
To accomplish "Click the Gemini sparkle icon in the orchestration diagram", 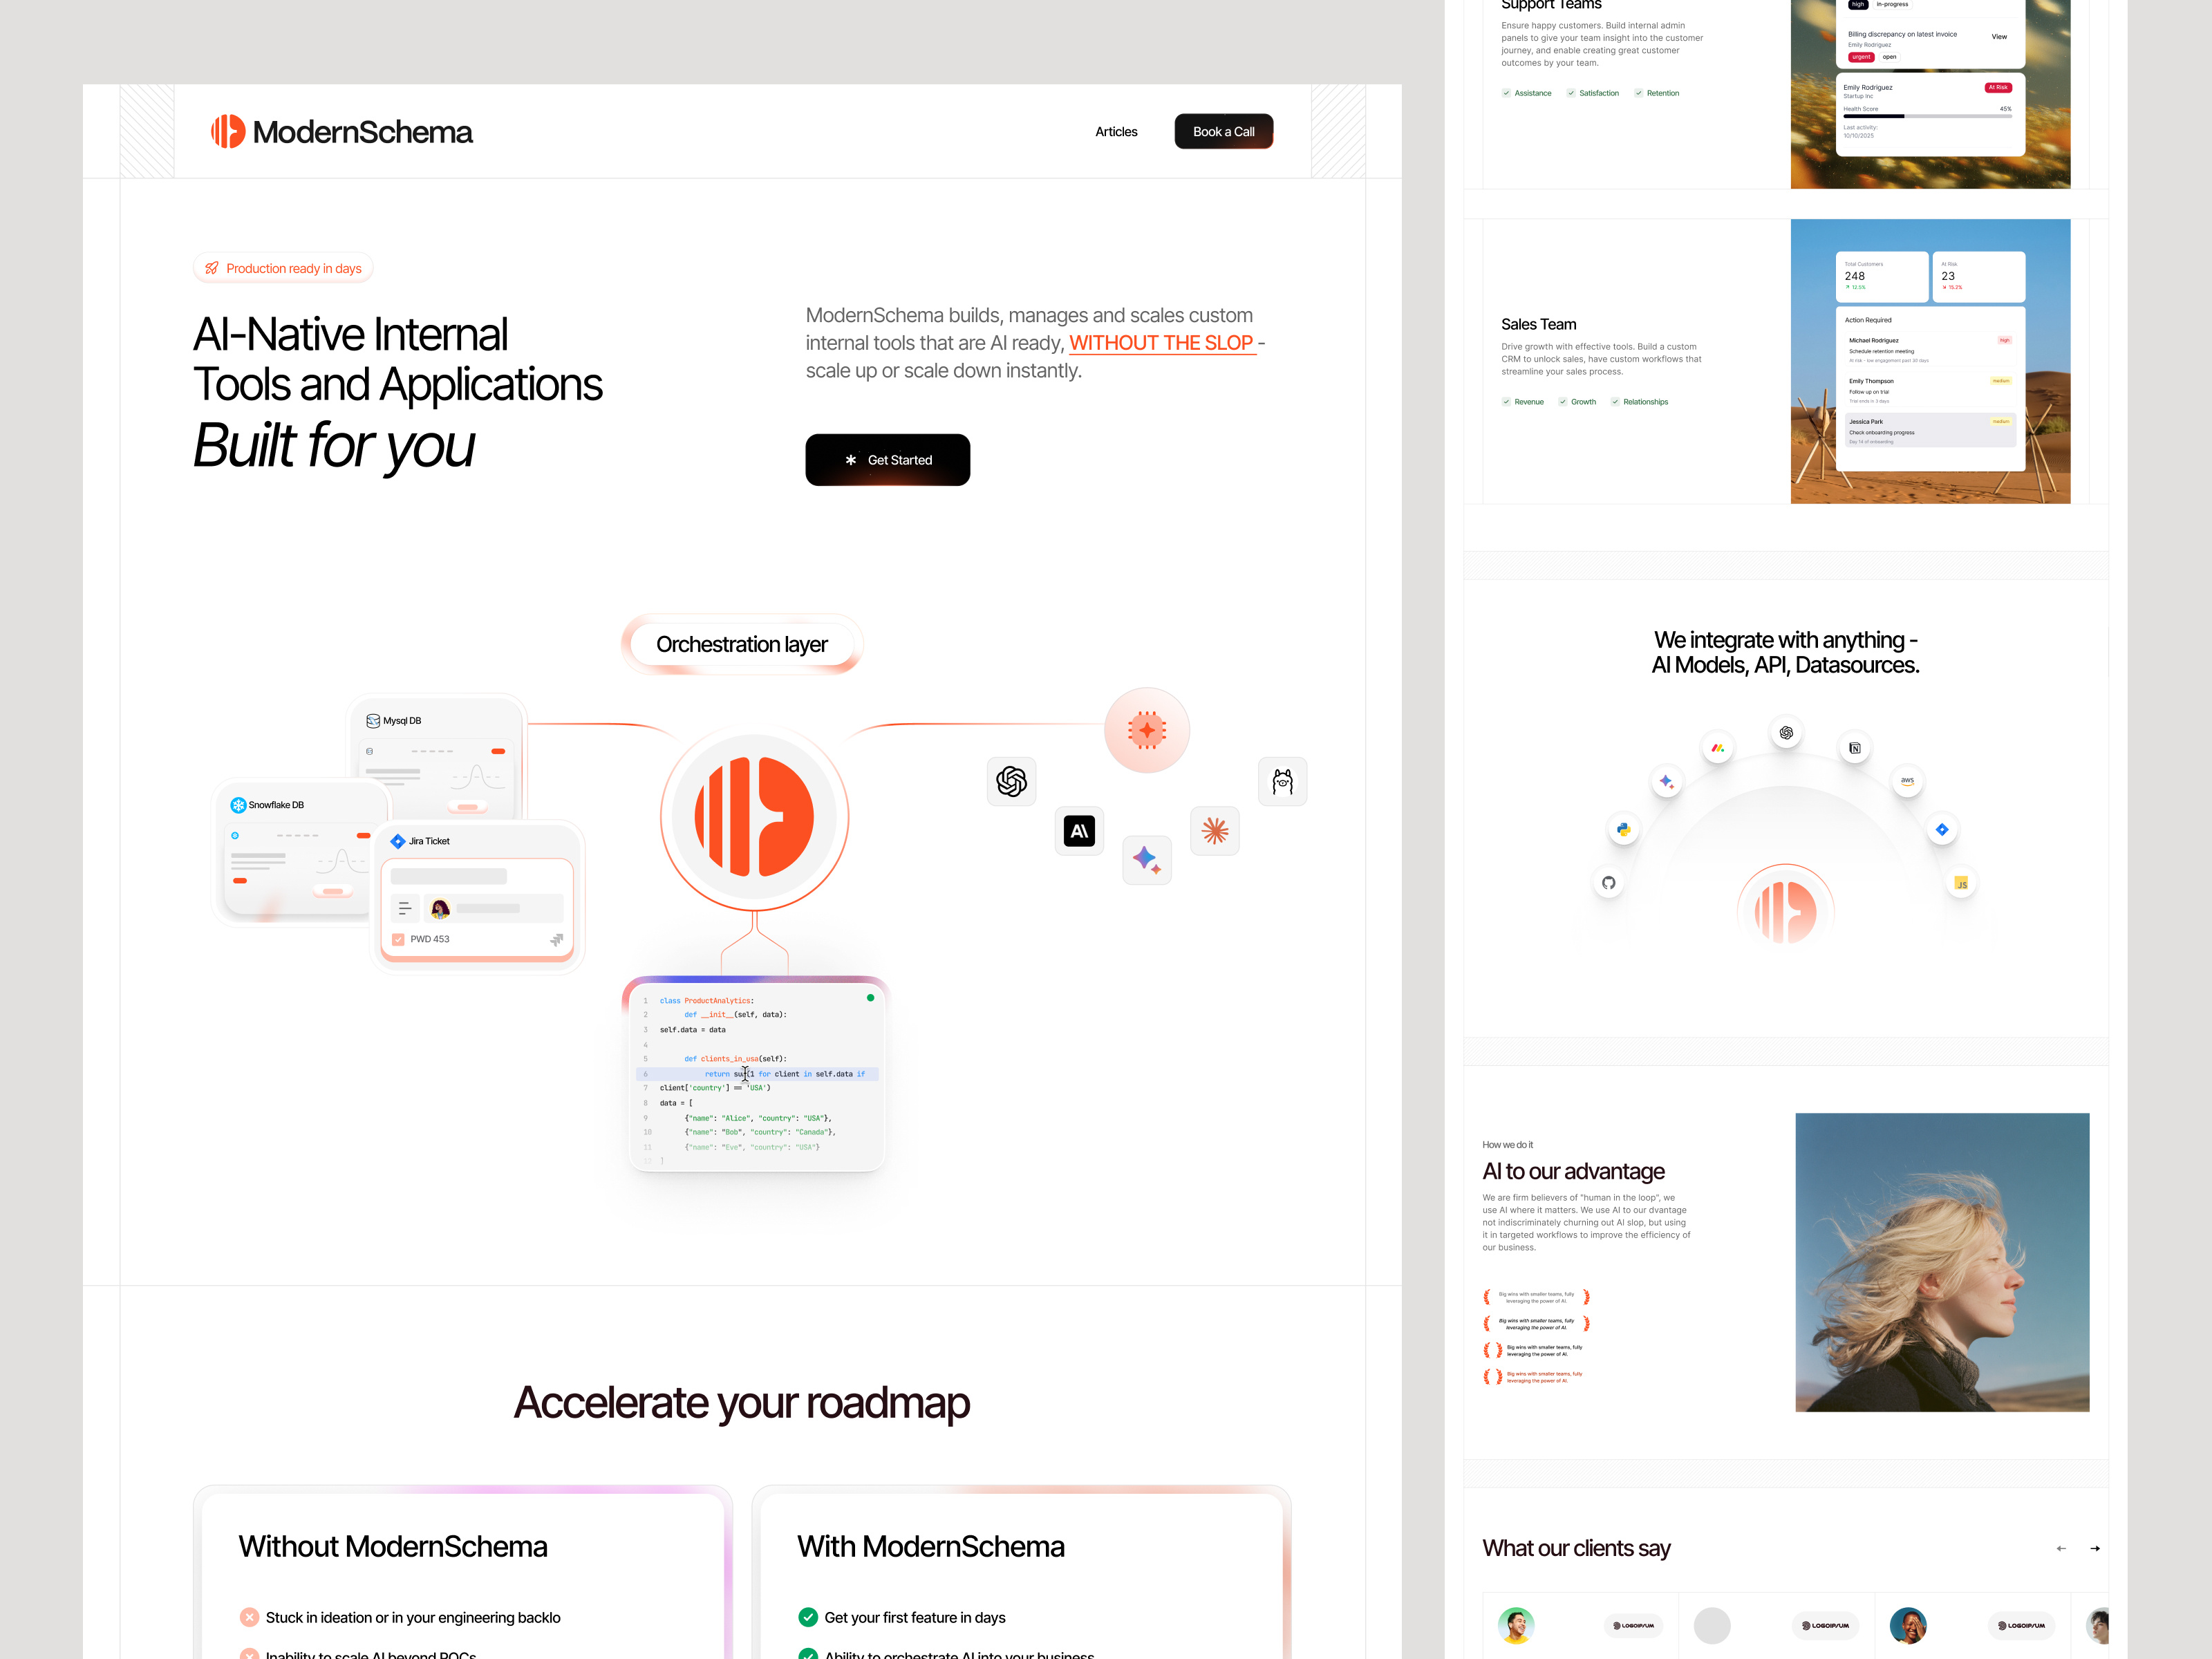I will (1147, 859).
